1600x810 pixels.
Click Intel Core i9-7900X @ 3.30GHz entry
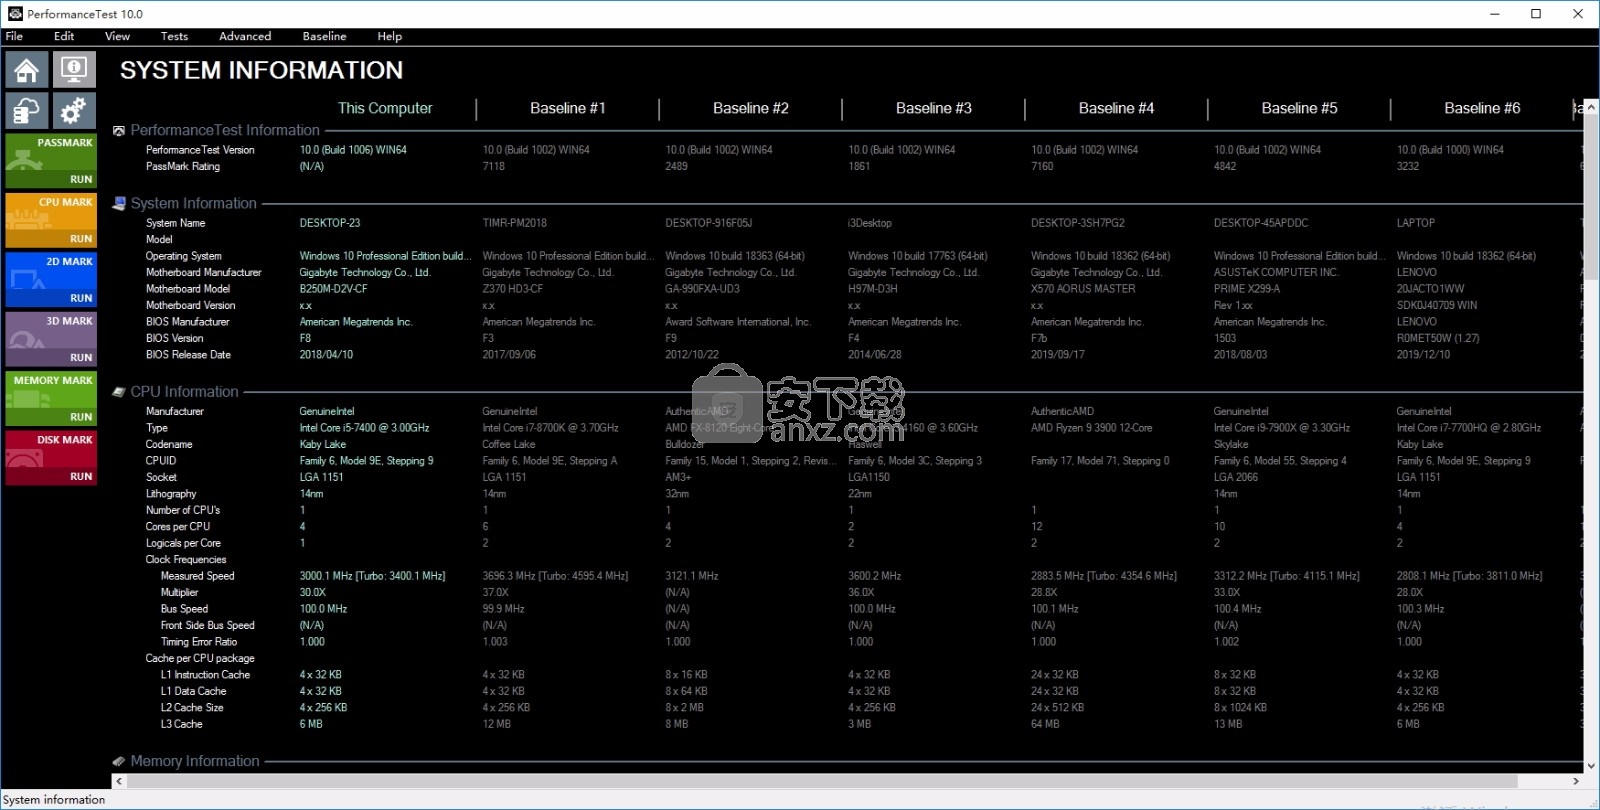click(x=1282, y=428)
